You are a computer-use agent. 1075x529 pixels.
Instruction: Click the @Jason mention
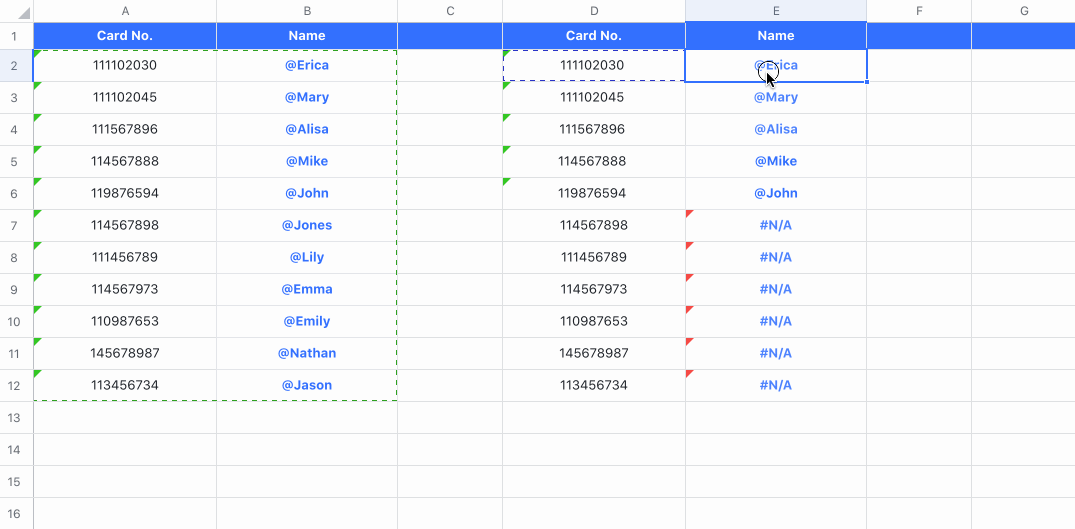(x=307, y=385)
